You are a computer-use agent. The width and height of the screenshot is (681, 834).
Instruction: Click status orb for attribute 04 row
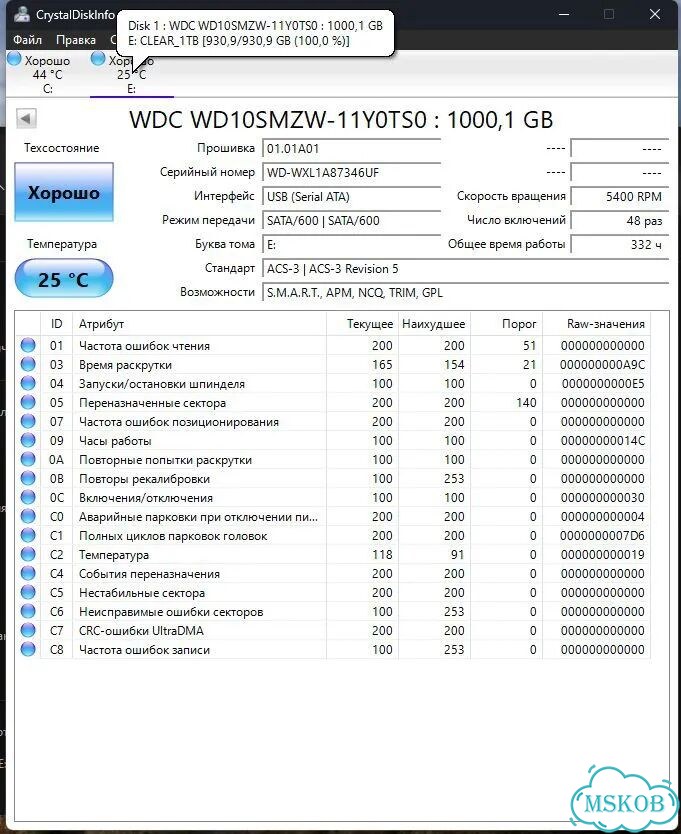pyautogui.click(x=28, y=383)
